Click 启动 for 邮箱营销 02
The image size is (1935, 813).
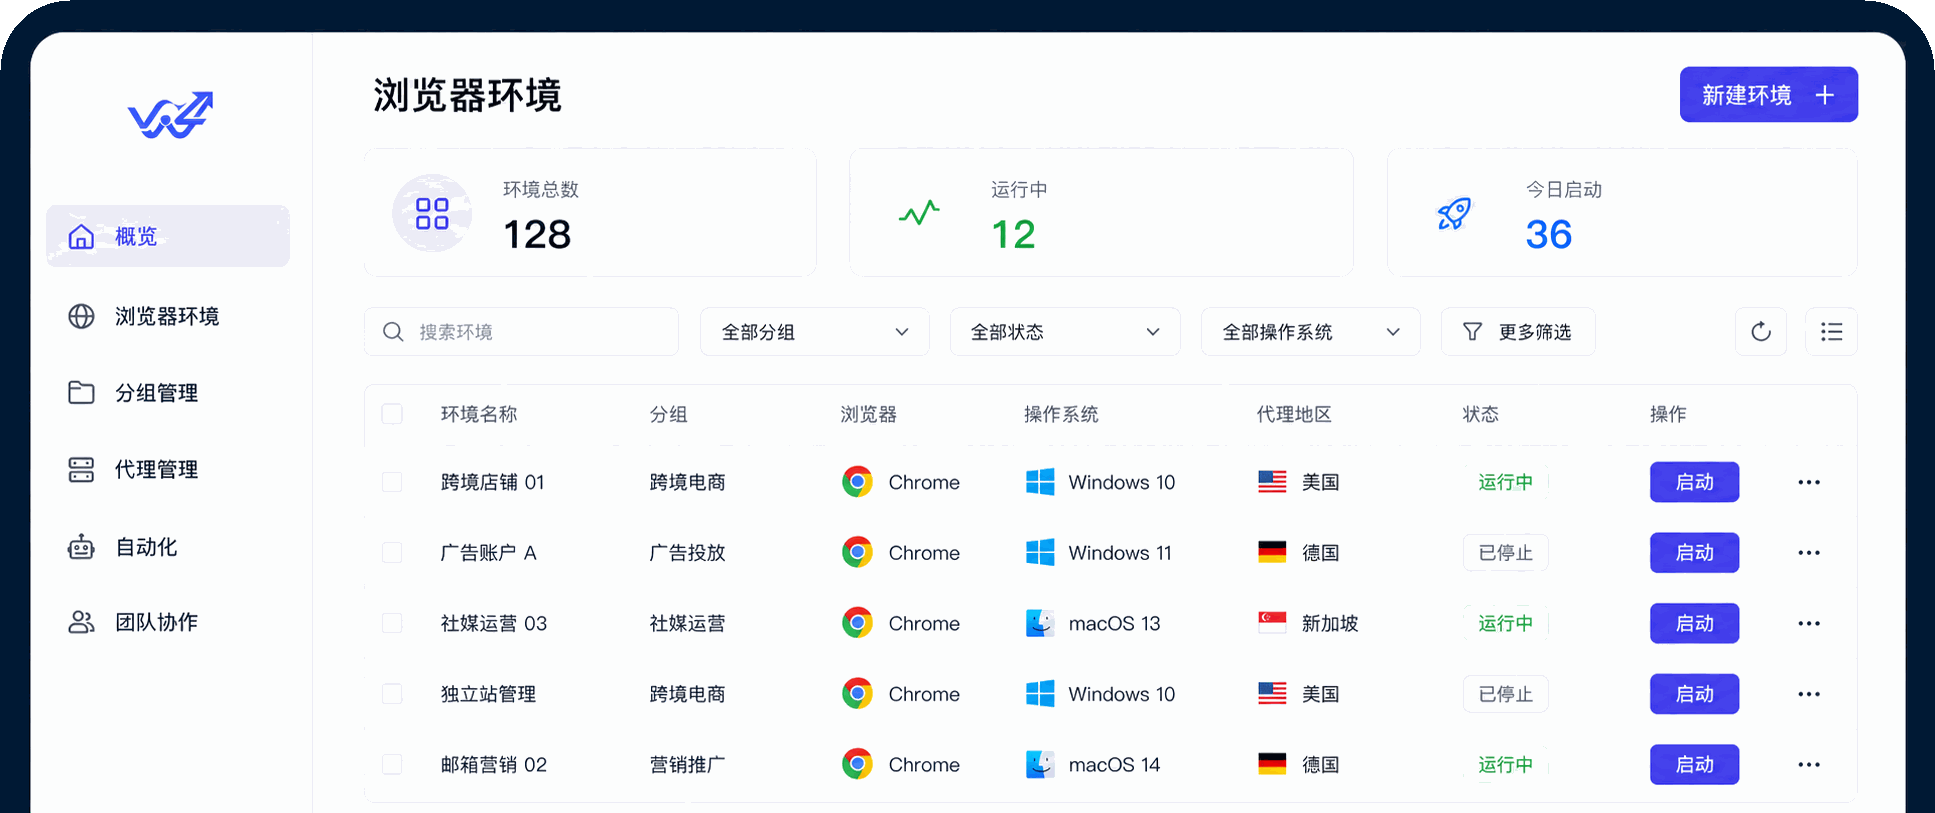(1694, 765)
